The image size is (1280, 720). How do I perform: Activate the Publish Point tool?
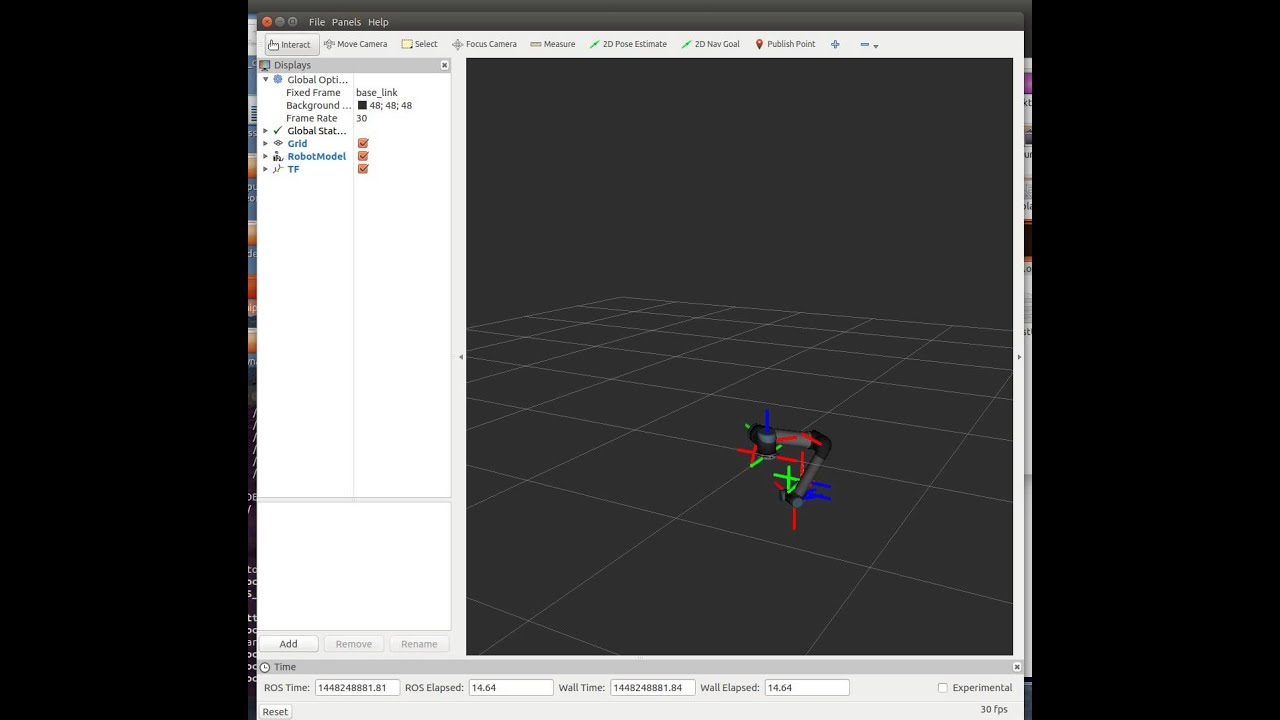[x=785, y=44]
